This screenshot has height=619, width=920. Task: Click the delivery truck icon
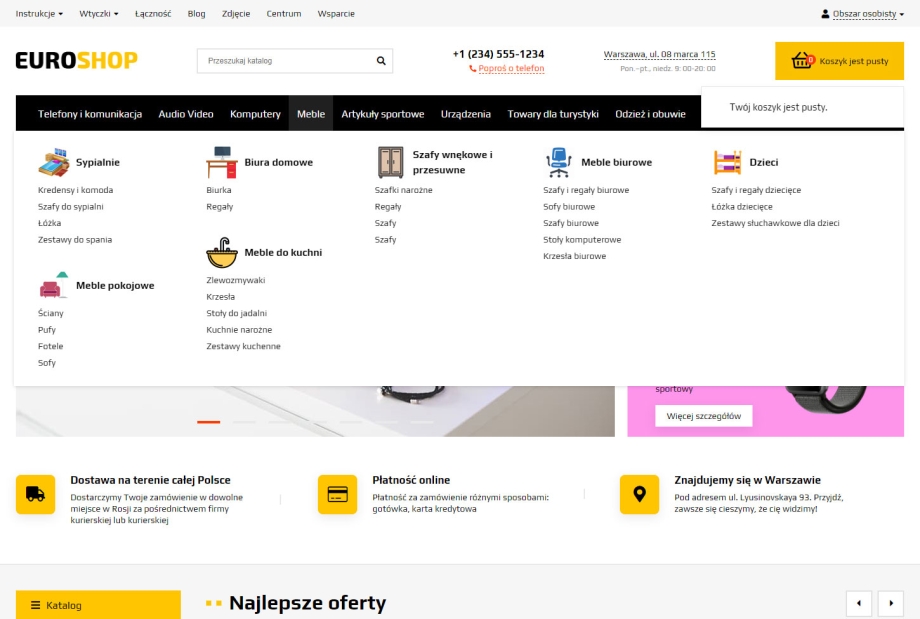35,493
